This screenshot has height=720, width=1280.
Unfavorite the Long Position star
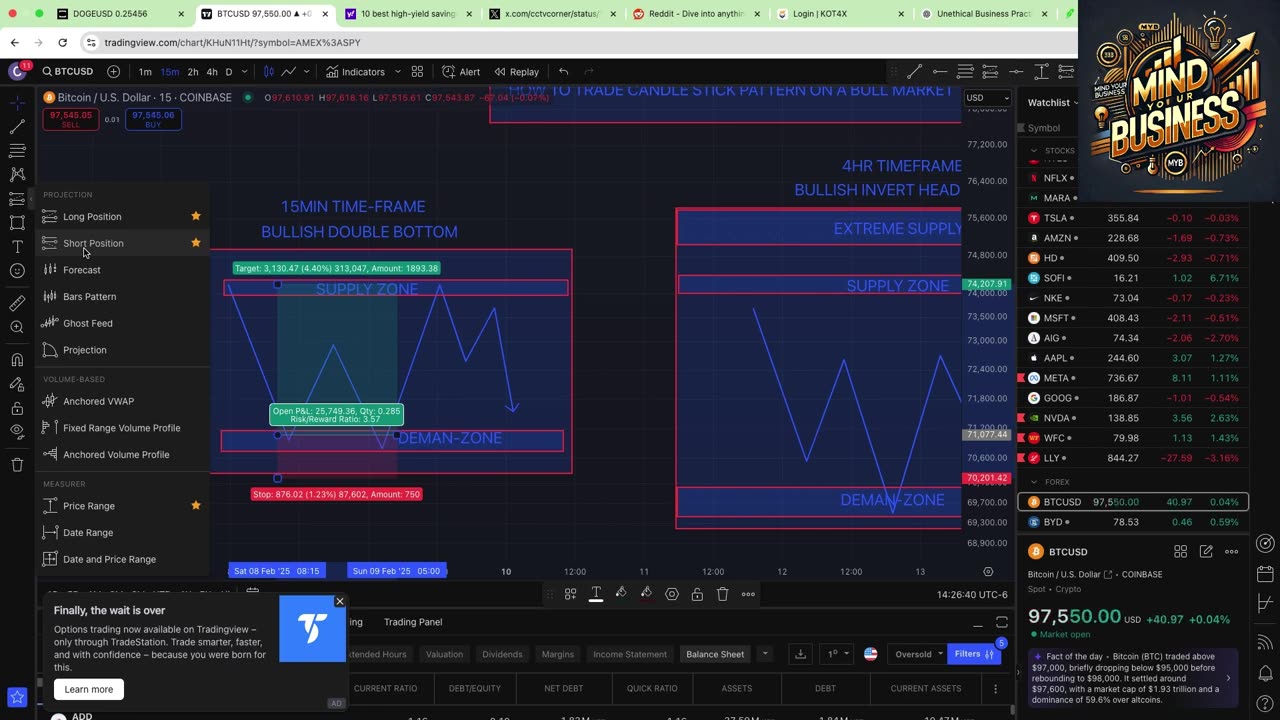[196, 216]
